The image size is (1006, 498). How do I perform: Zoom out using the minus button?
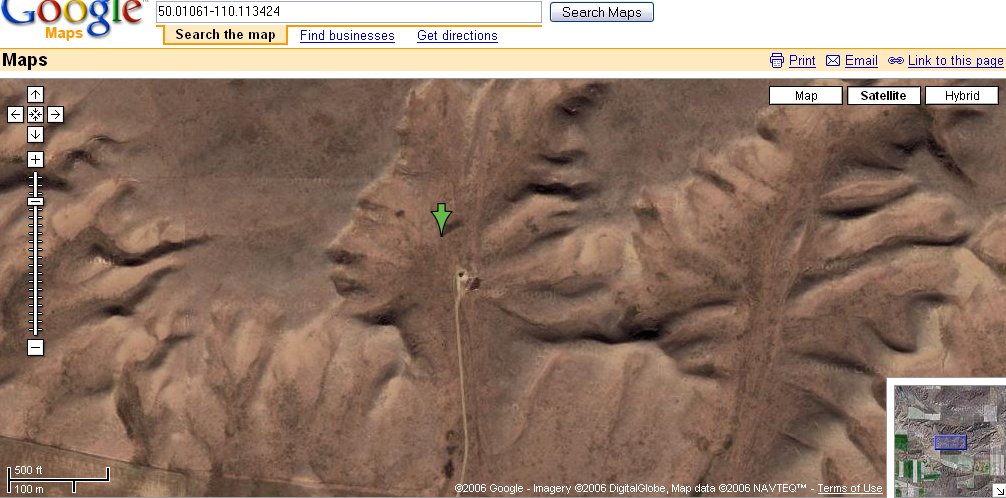[x=35, y=348]
